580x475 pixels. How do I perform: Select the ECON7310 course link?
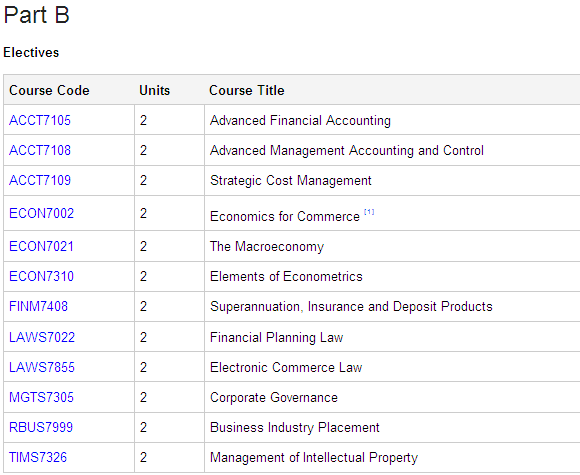coord(41,276)
